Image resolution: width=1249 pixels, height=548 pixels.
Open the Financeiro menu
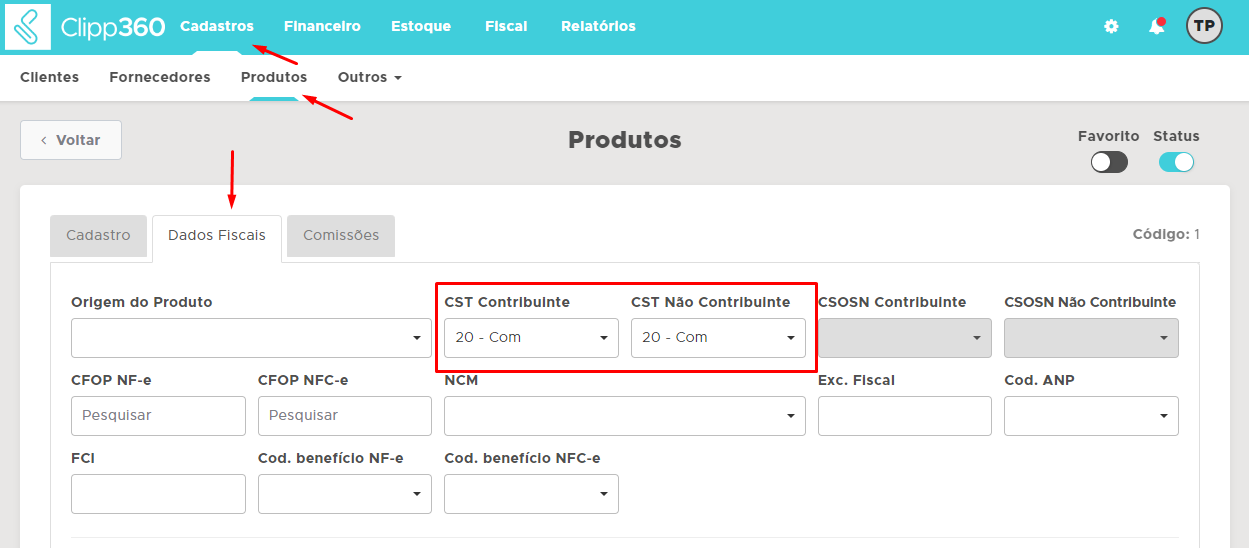tap(322, 27)
